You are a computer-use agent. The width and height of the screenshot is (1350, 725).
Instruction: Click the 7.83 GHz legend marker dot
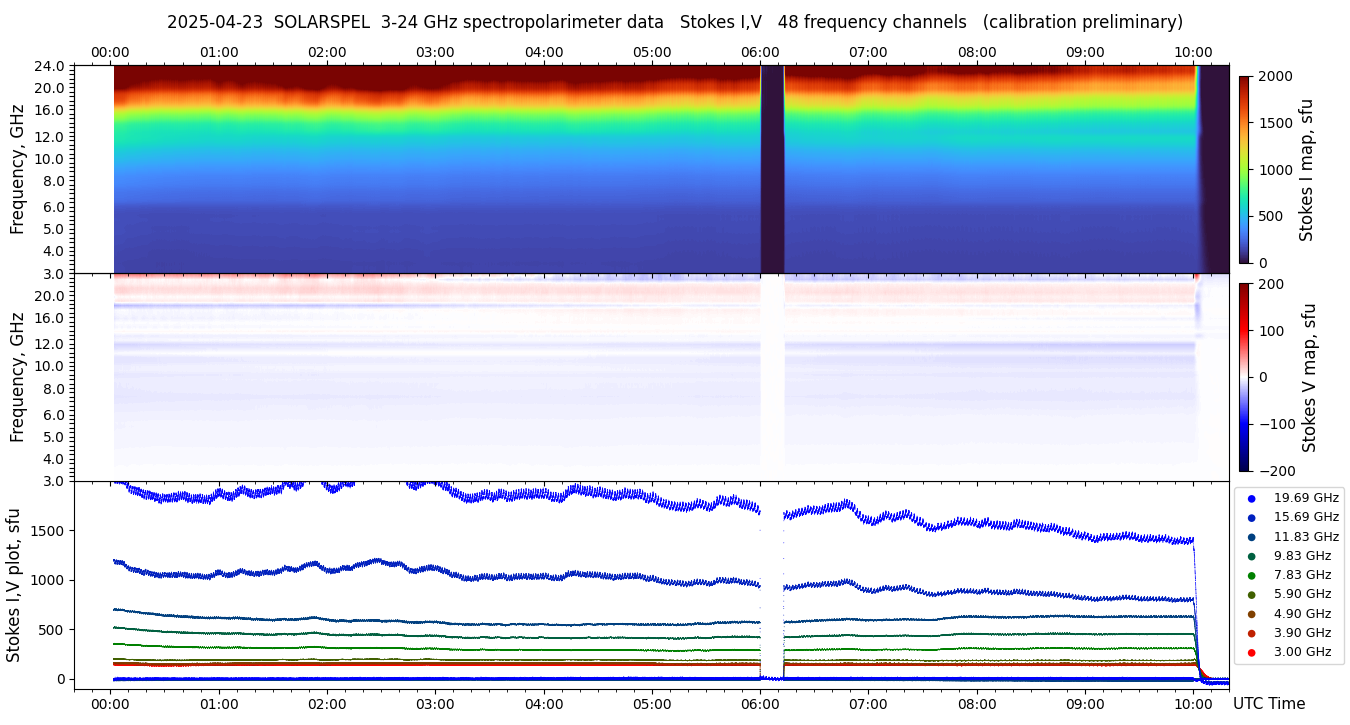(x=1251, y=575)
